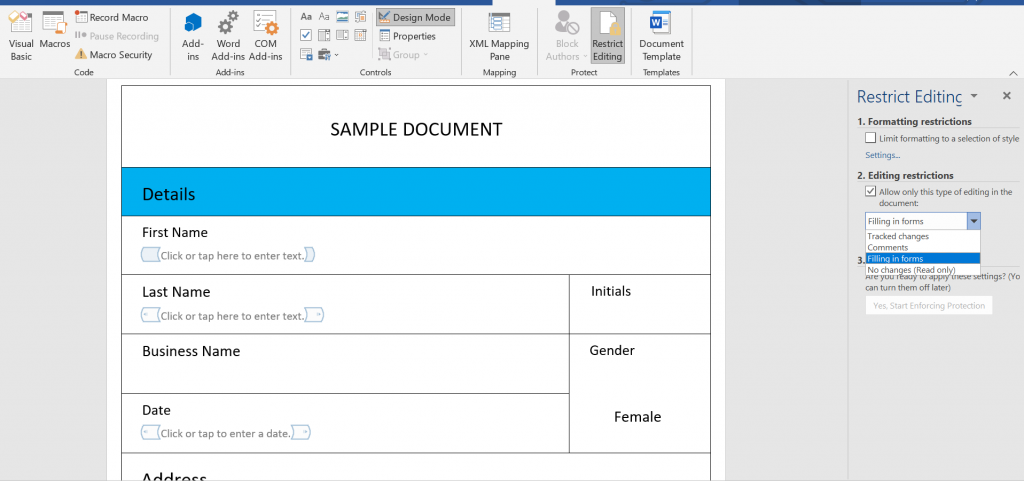This screenshot has width=1024, height=481.
Task: Click the SAMPLE DOCUMENT title
Action: pos(416,129)
